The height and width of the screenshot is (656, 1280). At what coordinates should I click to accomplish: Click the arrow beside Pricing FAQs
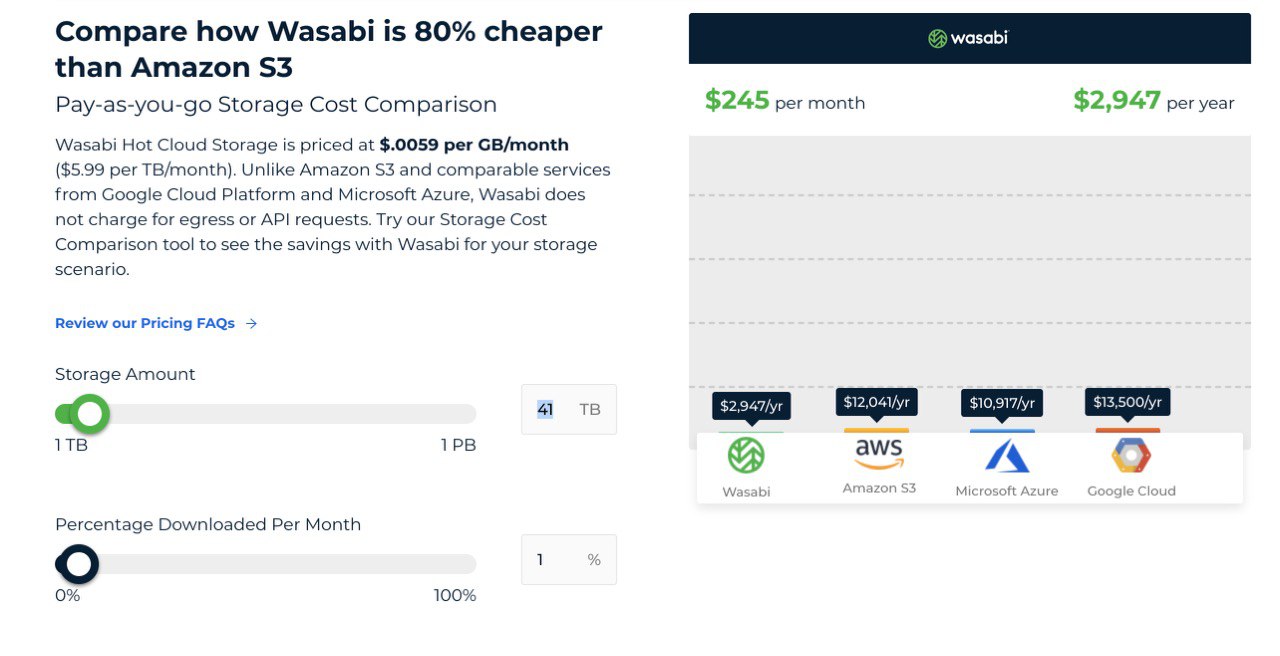click(x=251, y=323)
